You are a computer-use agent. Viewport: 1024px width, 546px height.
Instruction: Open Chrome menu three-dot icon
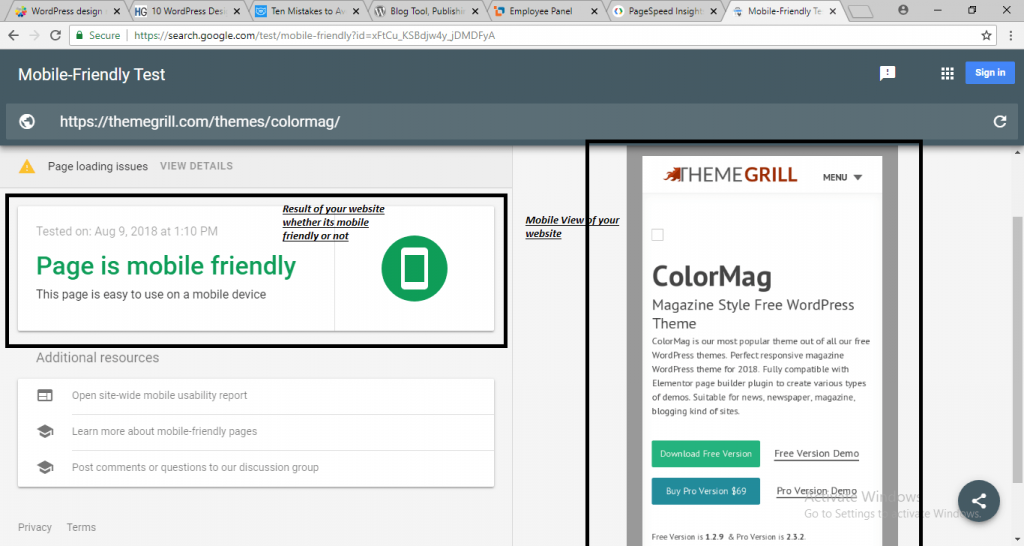coord(1011,35)
